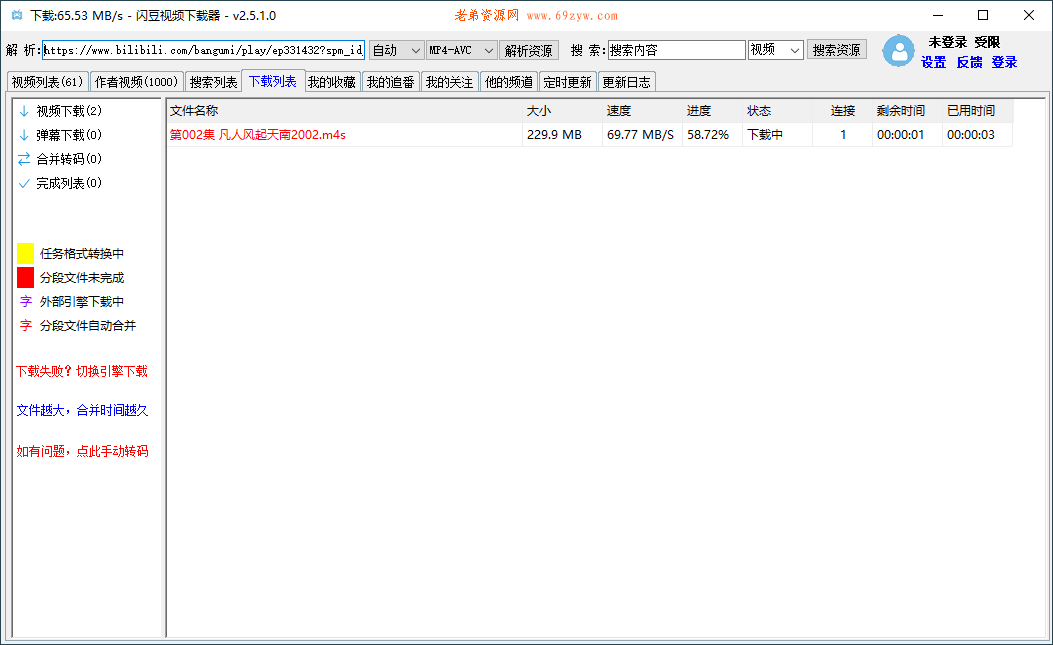Open the 定时更新 tab
The image size is (1053, 645).
(x=567, y=82)
